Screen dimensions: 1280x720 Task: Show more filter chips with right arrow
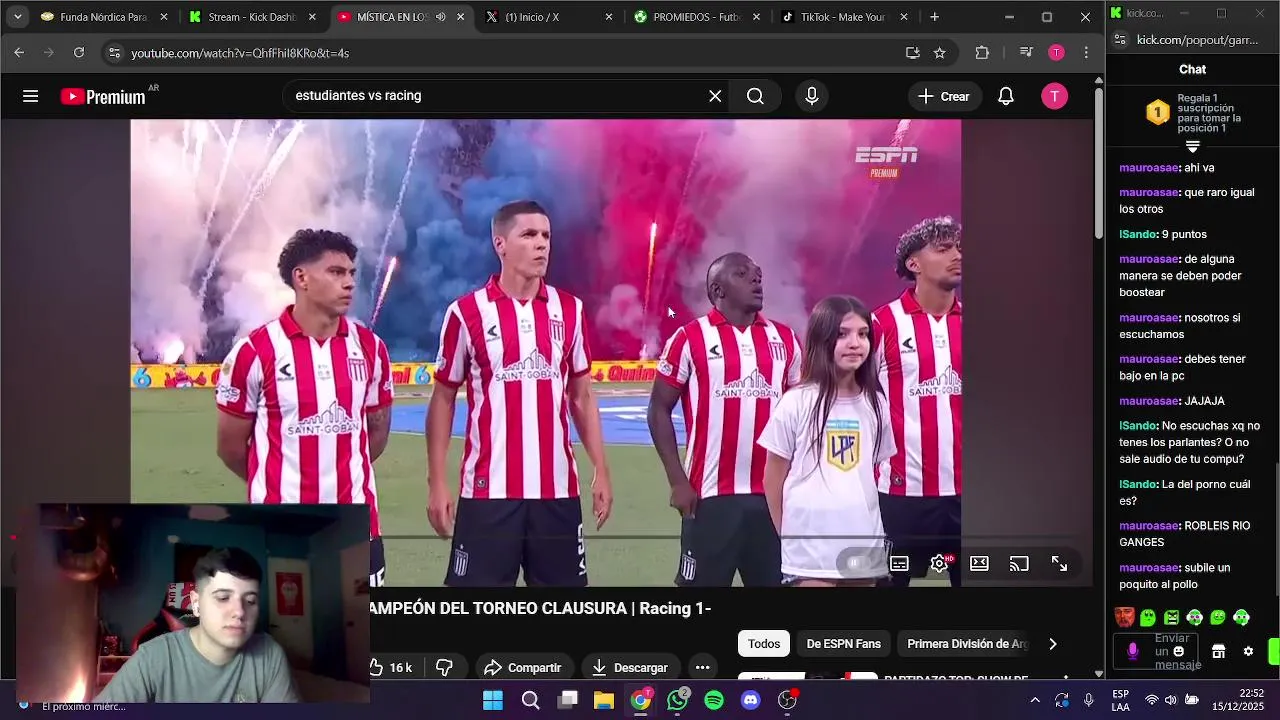coord(1052,644)
